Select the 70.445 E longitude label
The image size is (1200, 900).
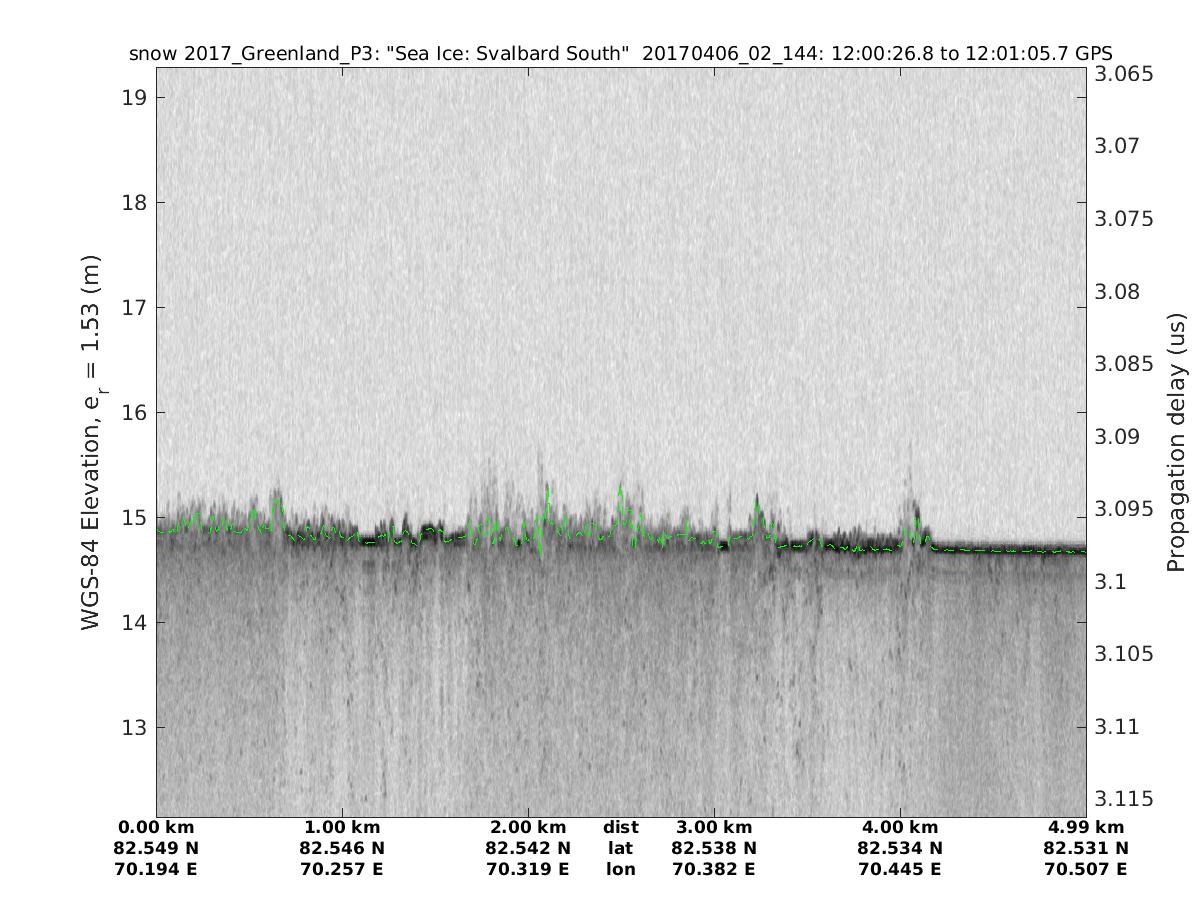tap(900, 870)
